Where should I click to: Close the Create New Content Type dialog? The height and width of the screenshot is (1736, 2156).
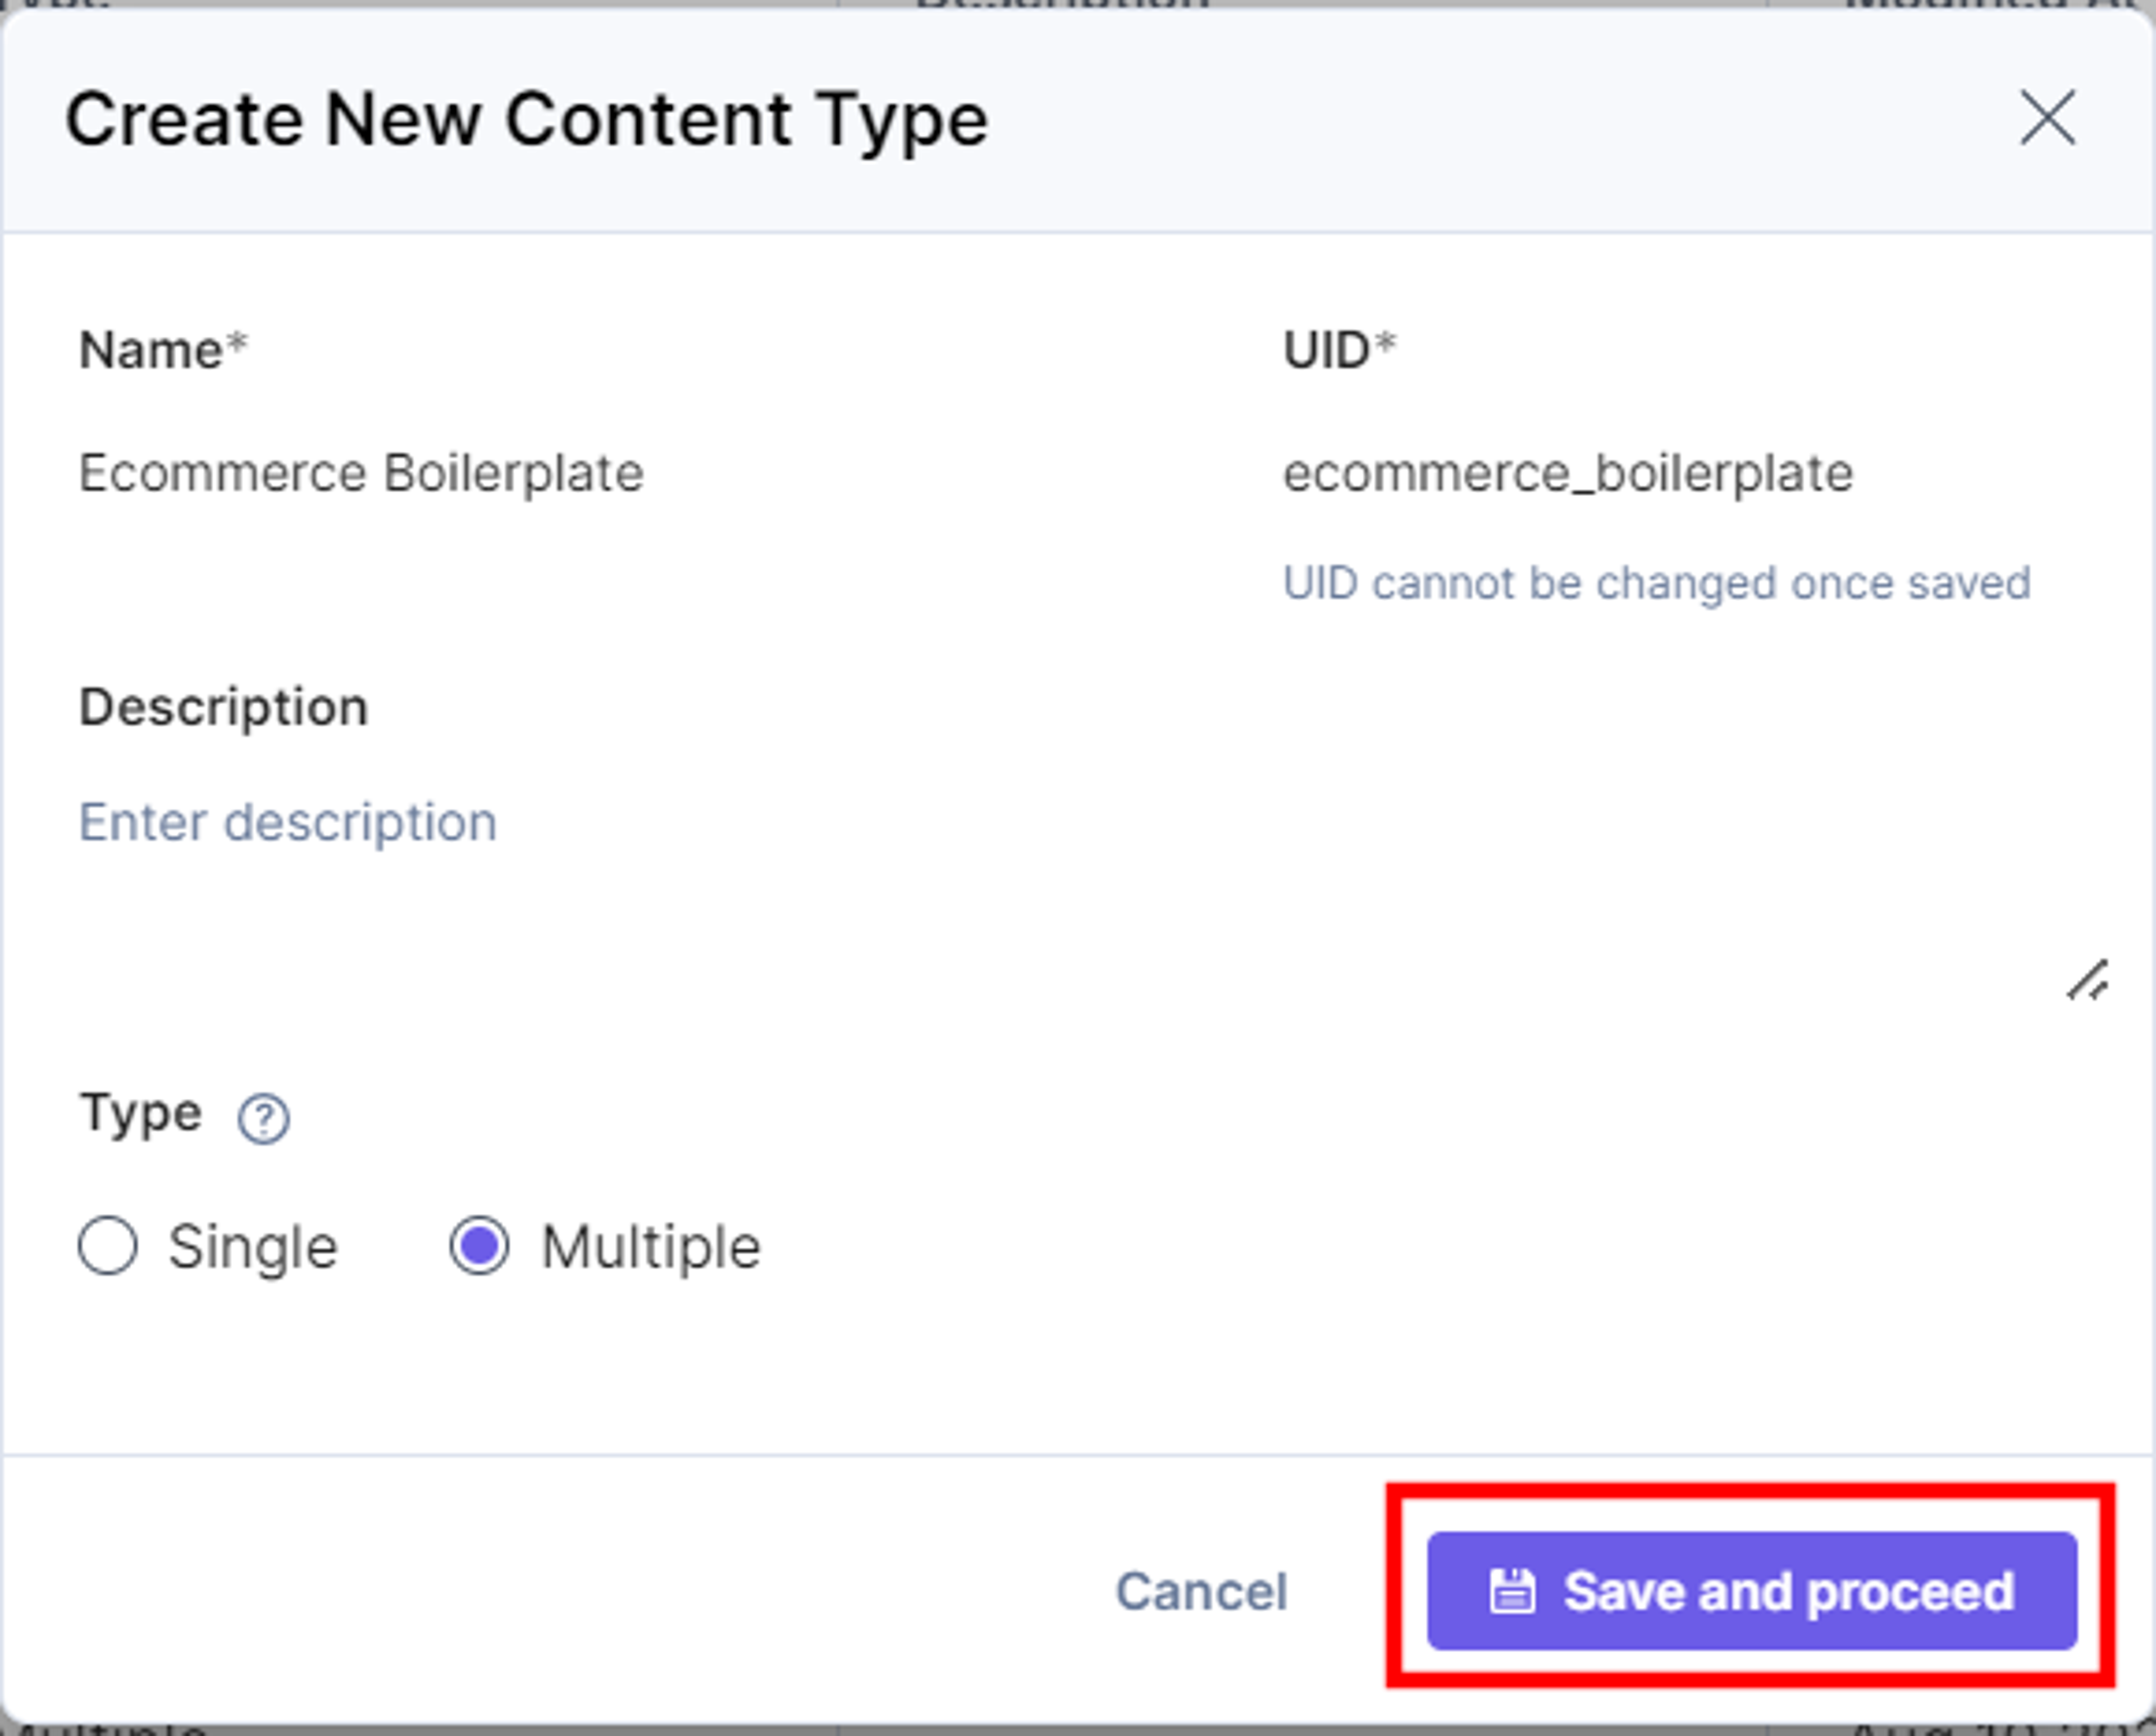[x=2047, y=118]
